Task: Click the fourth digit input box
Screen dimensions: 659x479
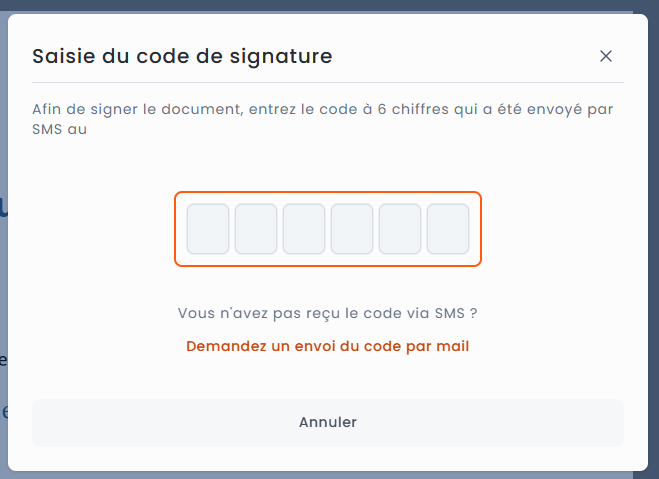Action: [352, 229]
